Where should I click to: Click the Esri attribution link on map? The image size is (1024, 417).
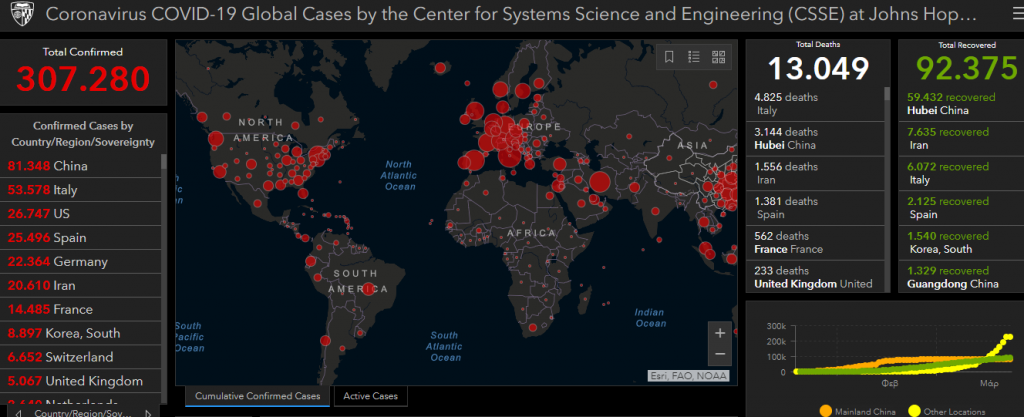point(688,376)
